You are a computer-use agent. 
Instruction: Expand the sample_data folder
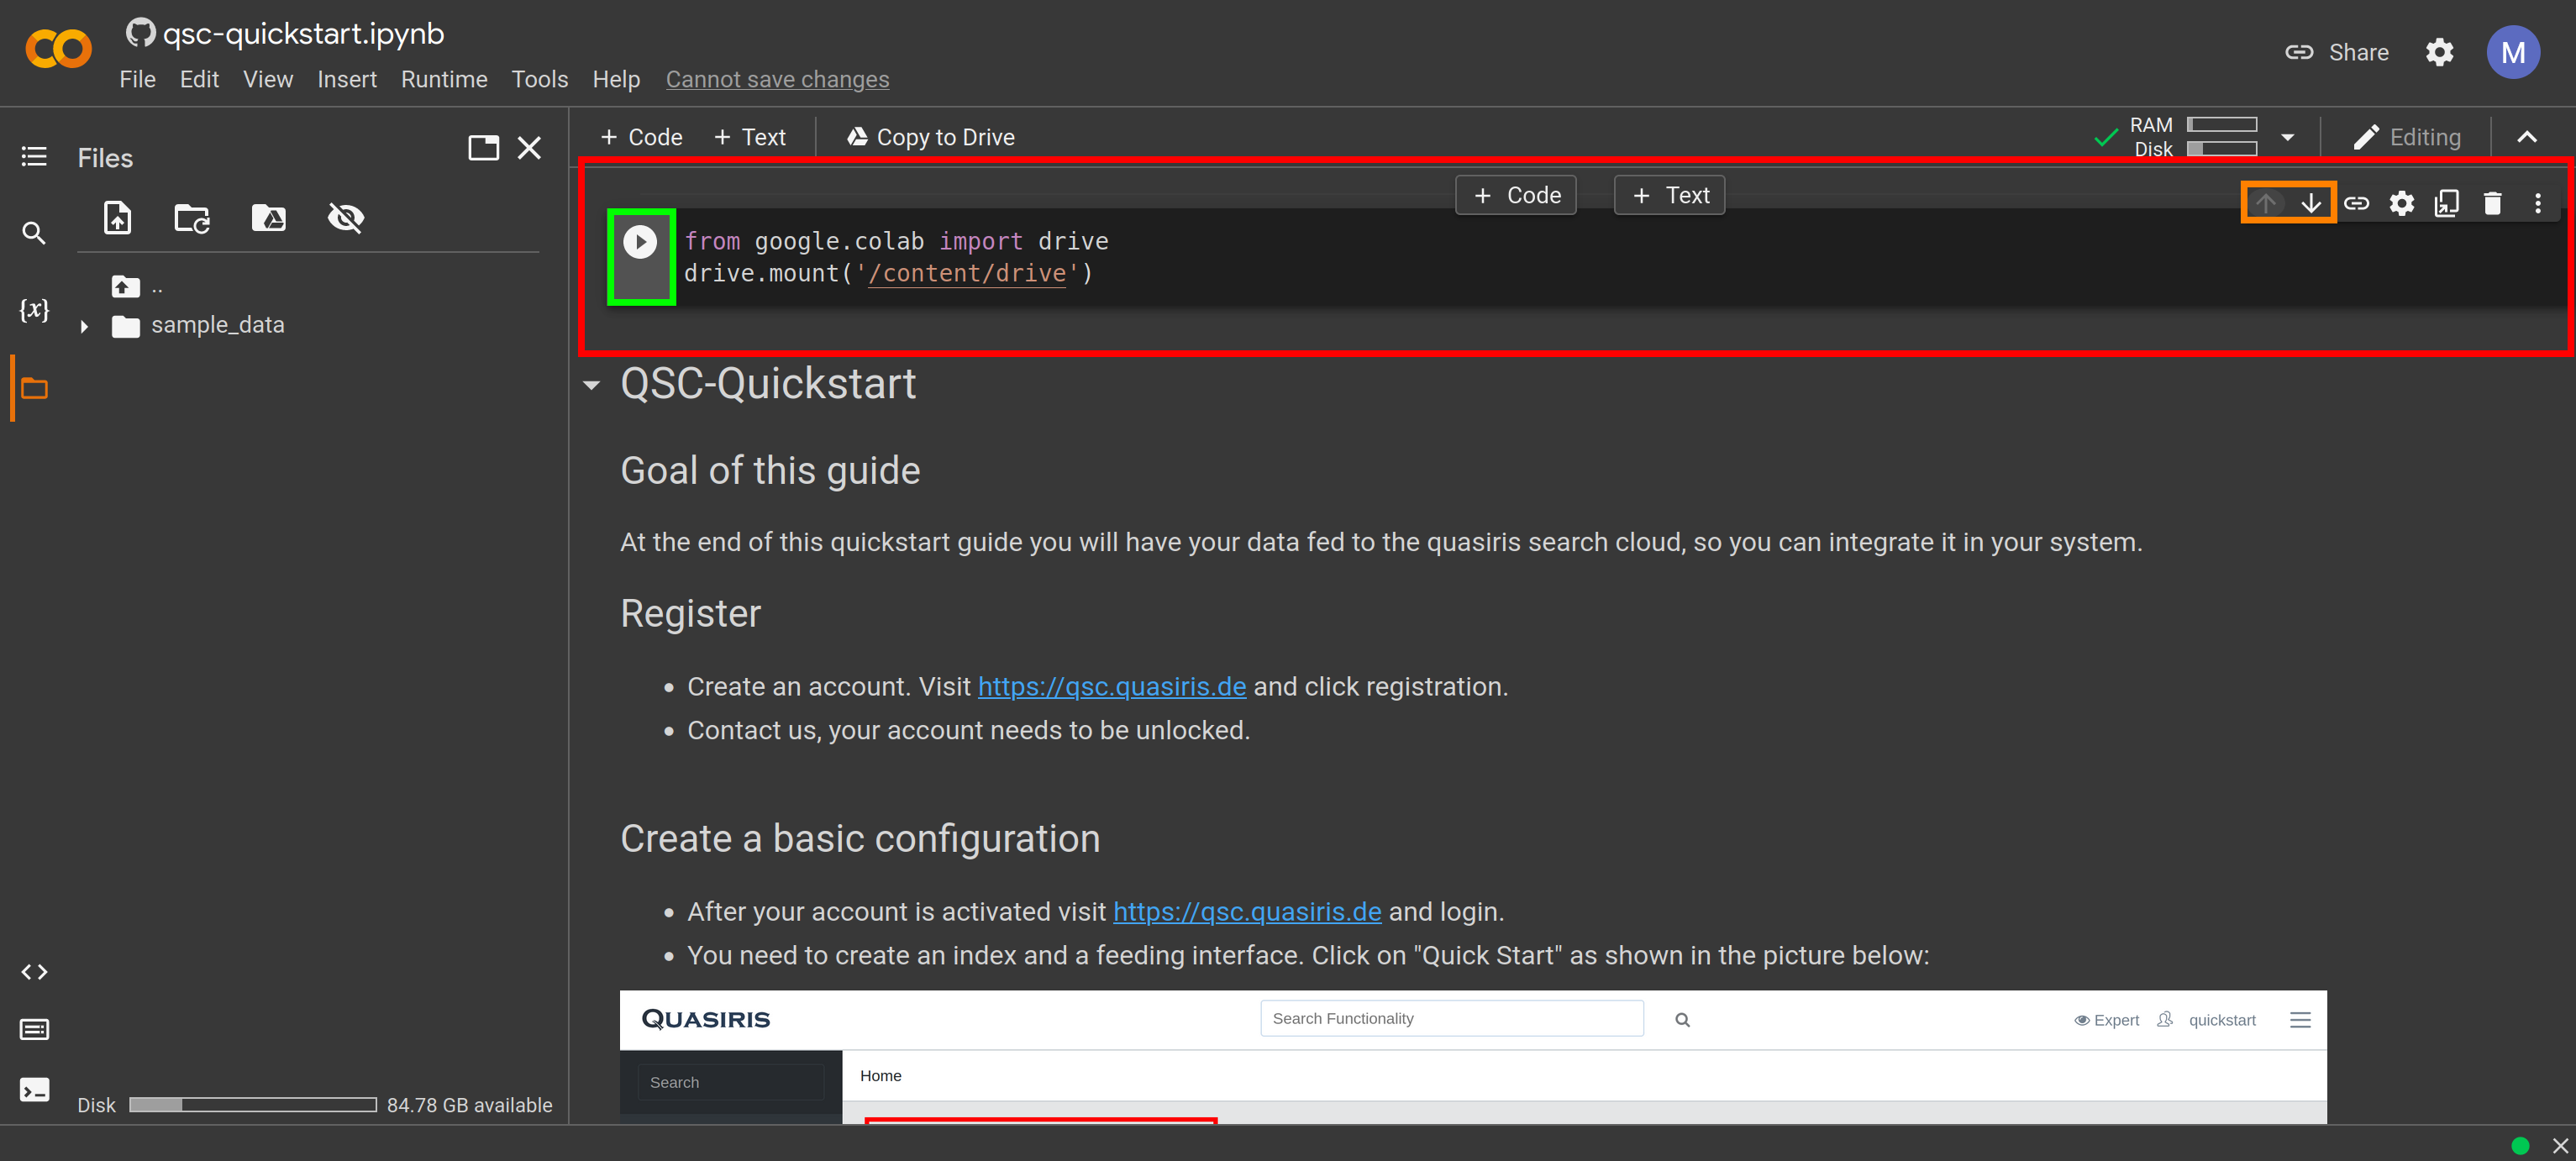coord(85,326)
